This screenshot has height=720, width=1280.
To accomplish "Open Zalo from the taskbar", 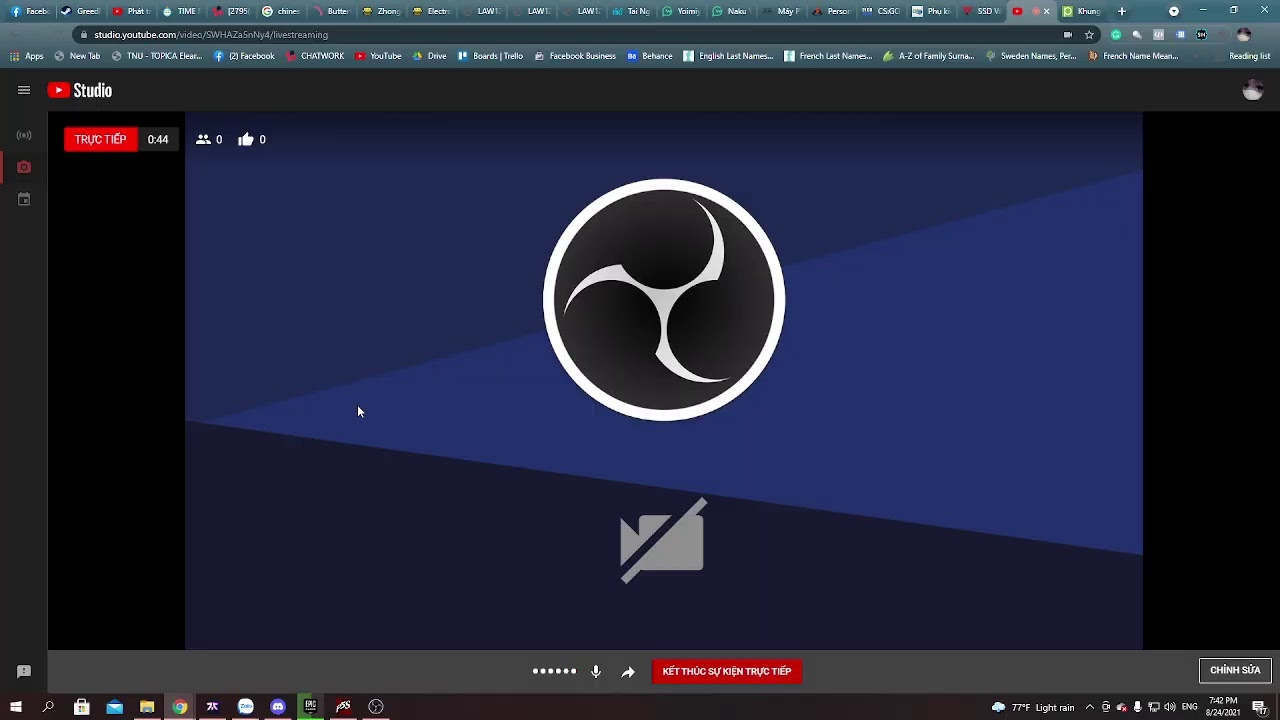I will (245, 707).
